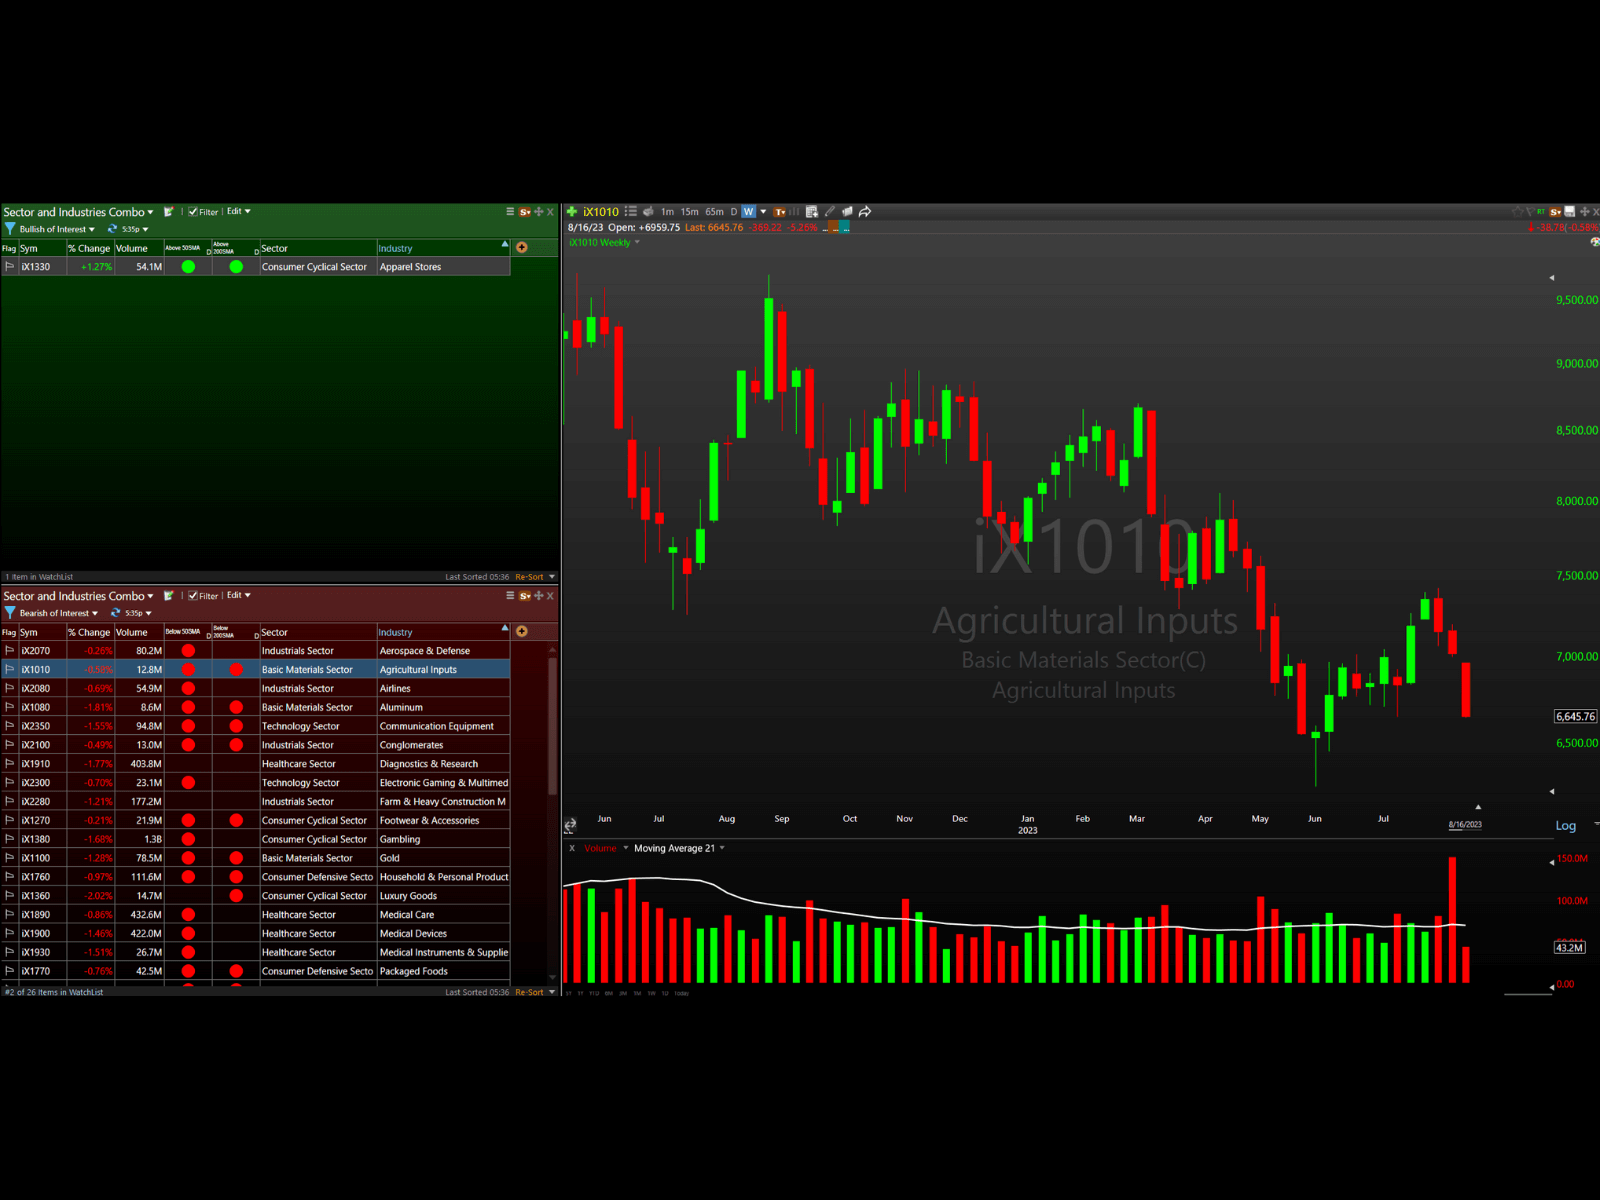Switch the chart to the 15m timeframe
The width and height of the screenshot is (1600, 1200).
tap(690, 212)
